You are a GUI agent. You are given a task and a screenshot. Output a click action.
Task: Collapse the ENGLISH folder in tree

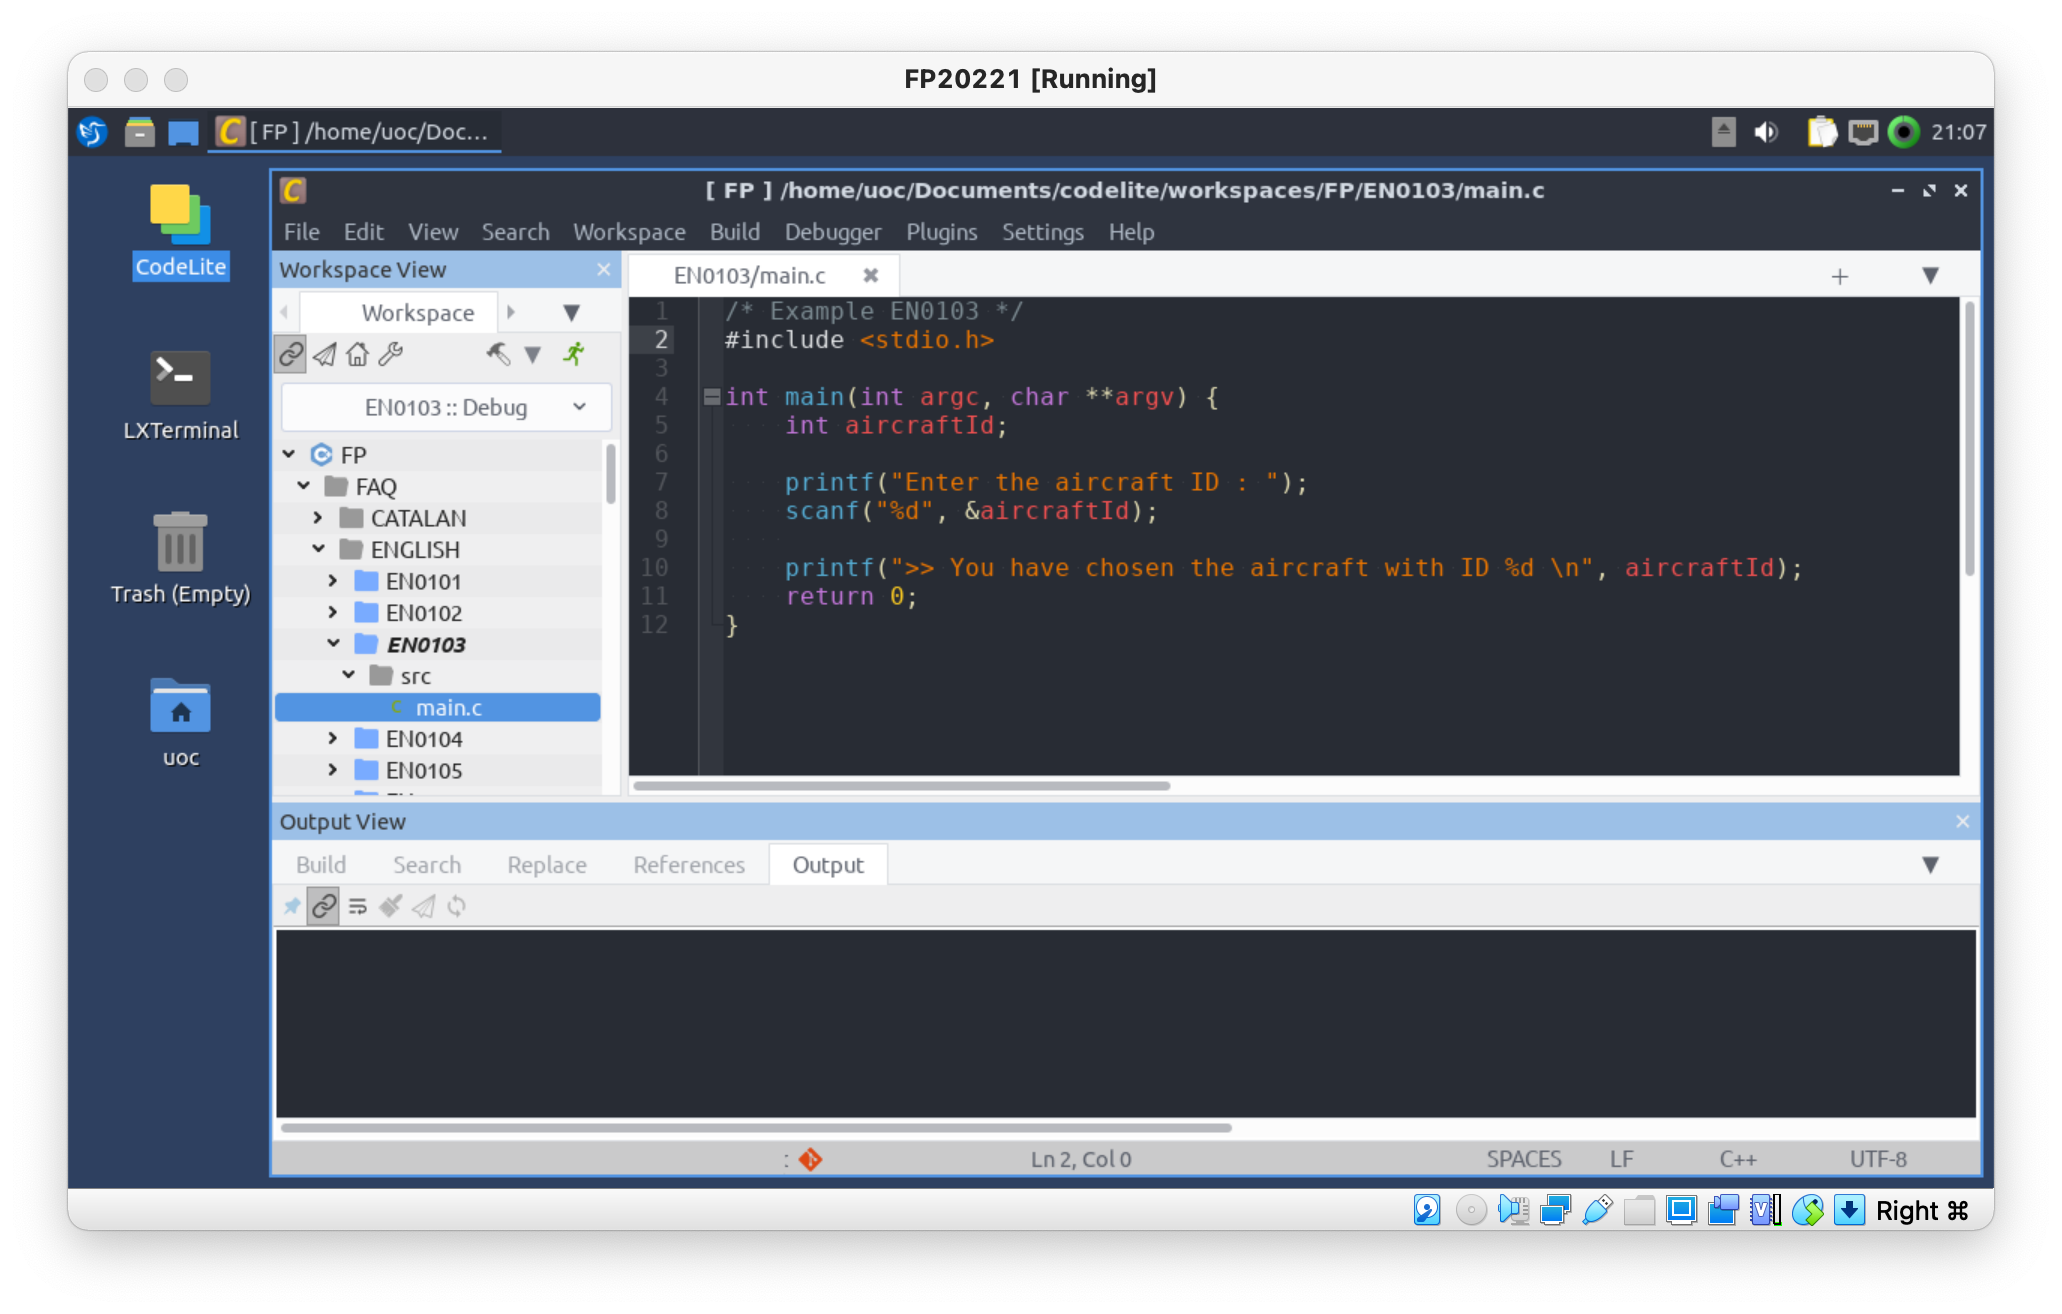318,549
